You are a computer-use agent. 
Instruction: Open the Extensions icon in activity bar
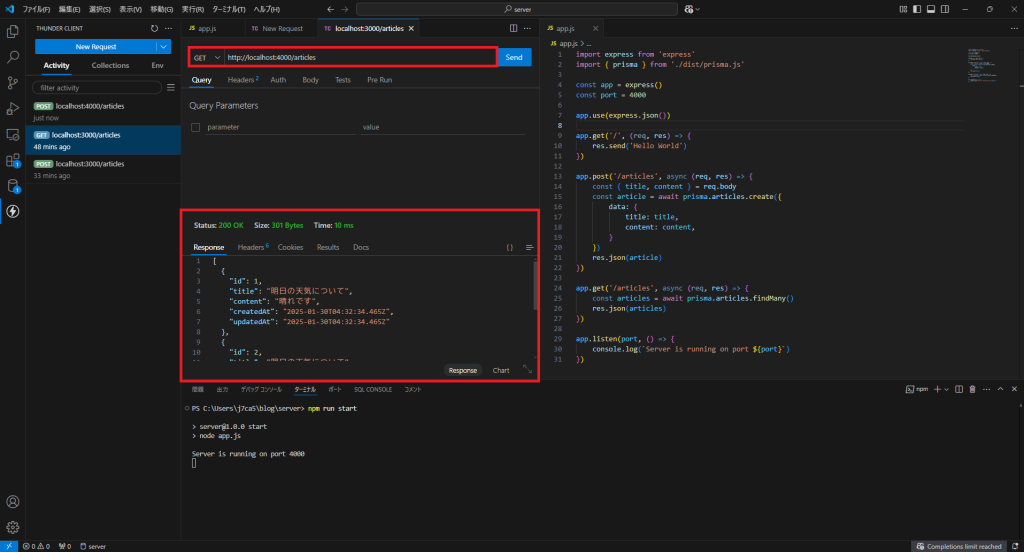coord(13,160)
